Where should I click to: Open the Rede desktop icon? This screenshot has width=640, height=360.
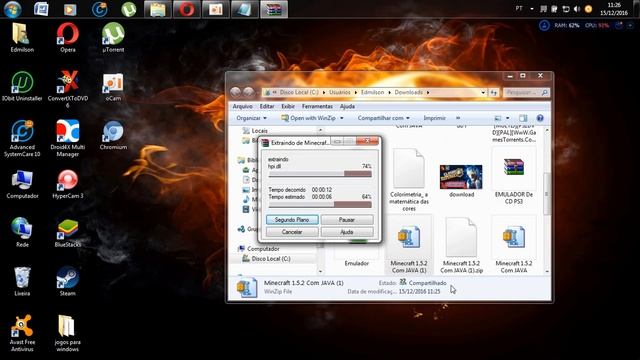tap(22, 233)
